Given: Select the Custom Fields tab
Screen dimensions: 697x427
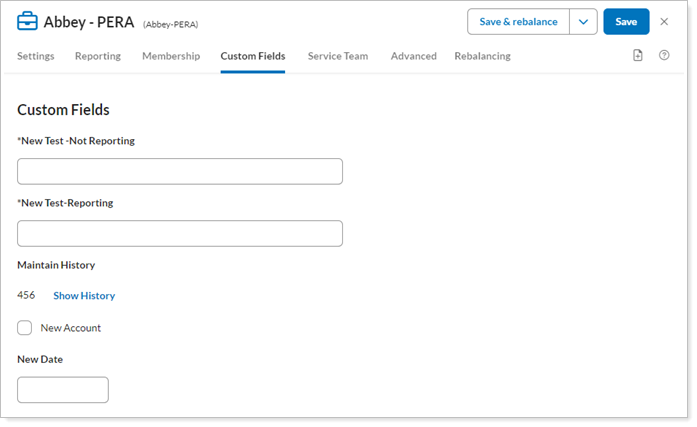Looking at the screenshot, I should tap(253, 56).
